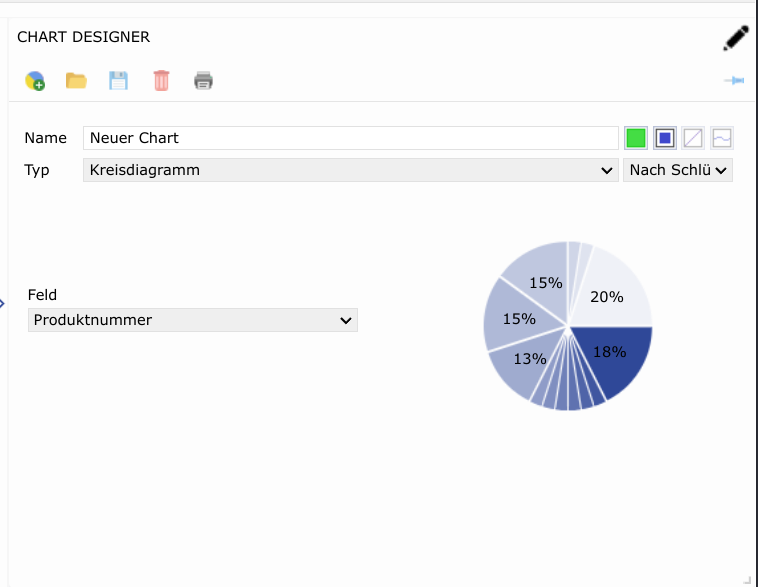Click the new chart icon

35,81
